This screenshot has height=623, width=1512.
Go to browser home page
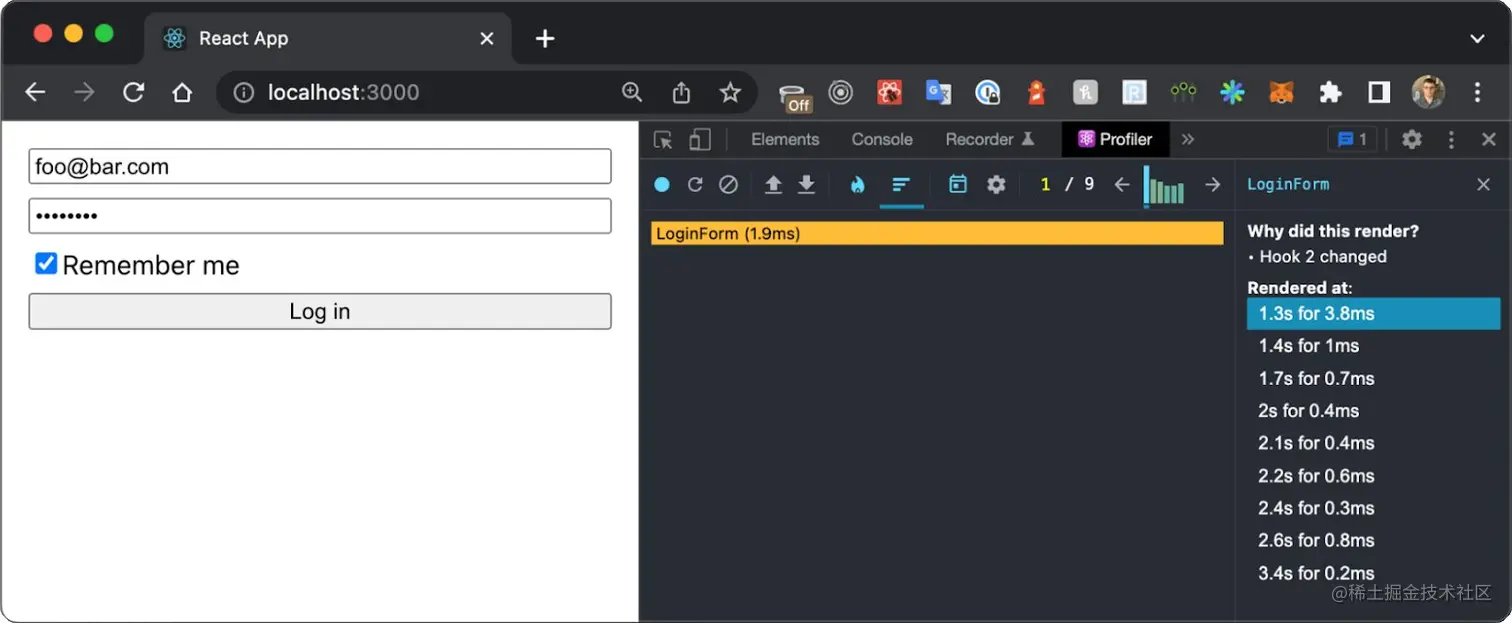[182, 93]
